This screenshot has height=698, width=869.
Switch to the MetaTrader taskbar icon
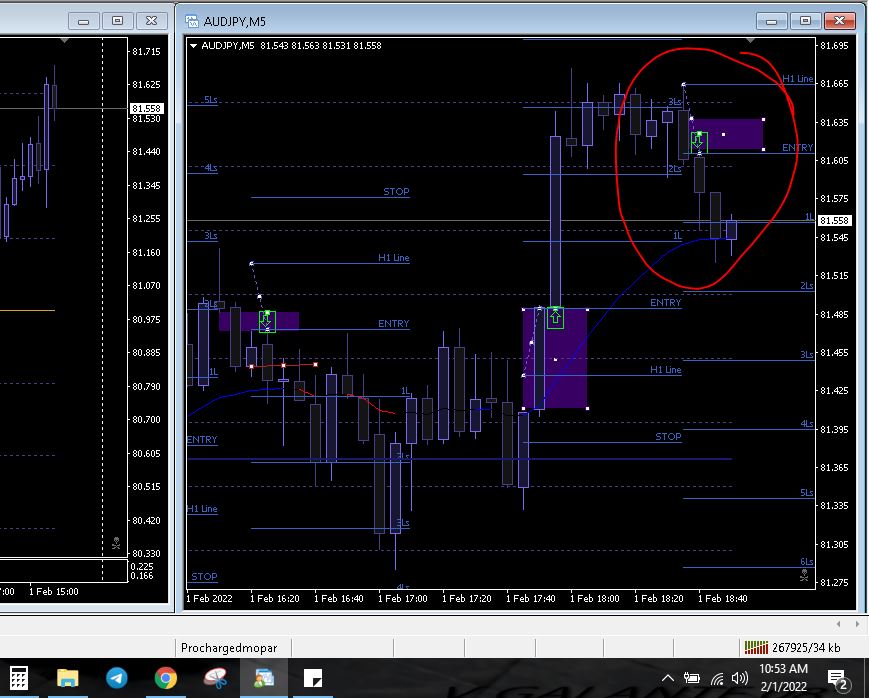[x=264, y=678]
